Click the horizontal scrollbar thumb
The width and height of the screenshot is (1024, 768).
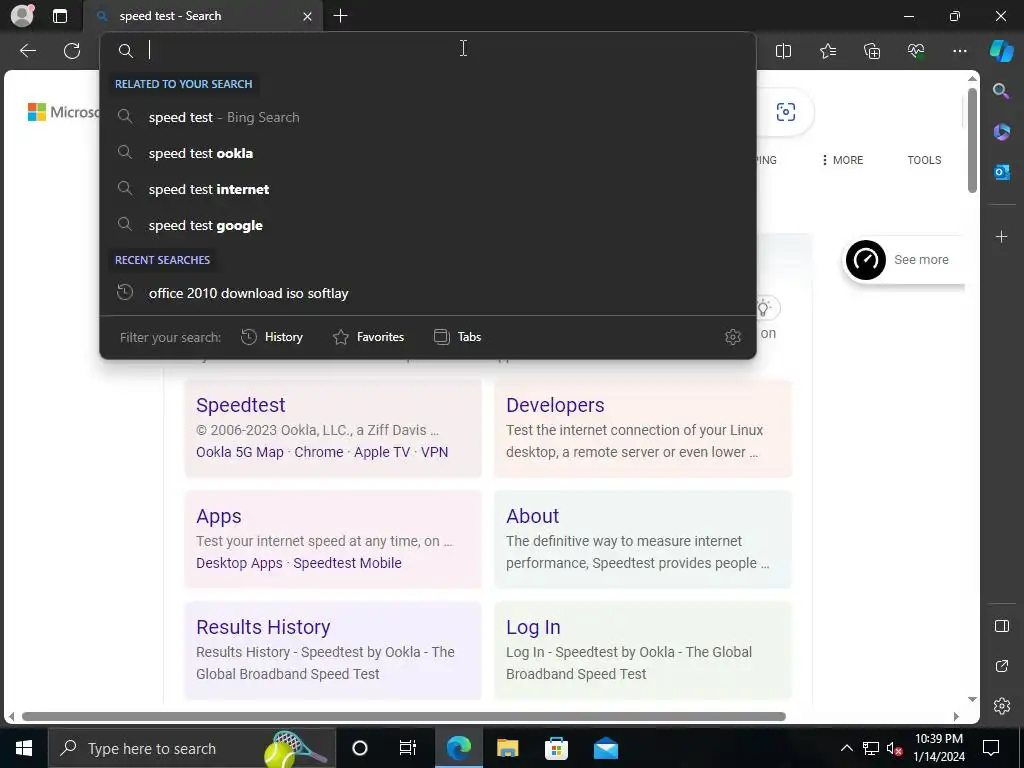point(404,716)
